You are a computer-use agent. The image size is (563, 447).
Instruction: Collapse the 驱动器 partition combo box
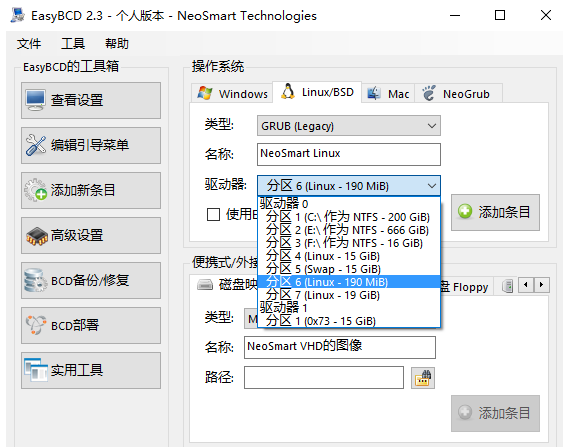[349, 186]
